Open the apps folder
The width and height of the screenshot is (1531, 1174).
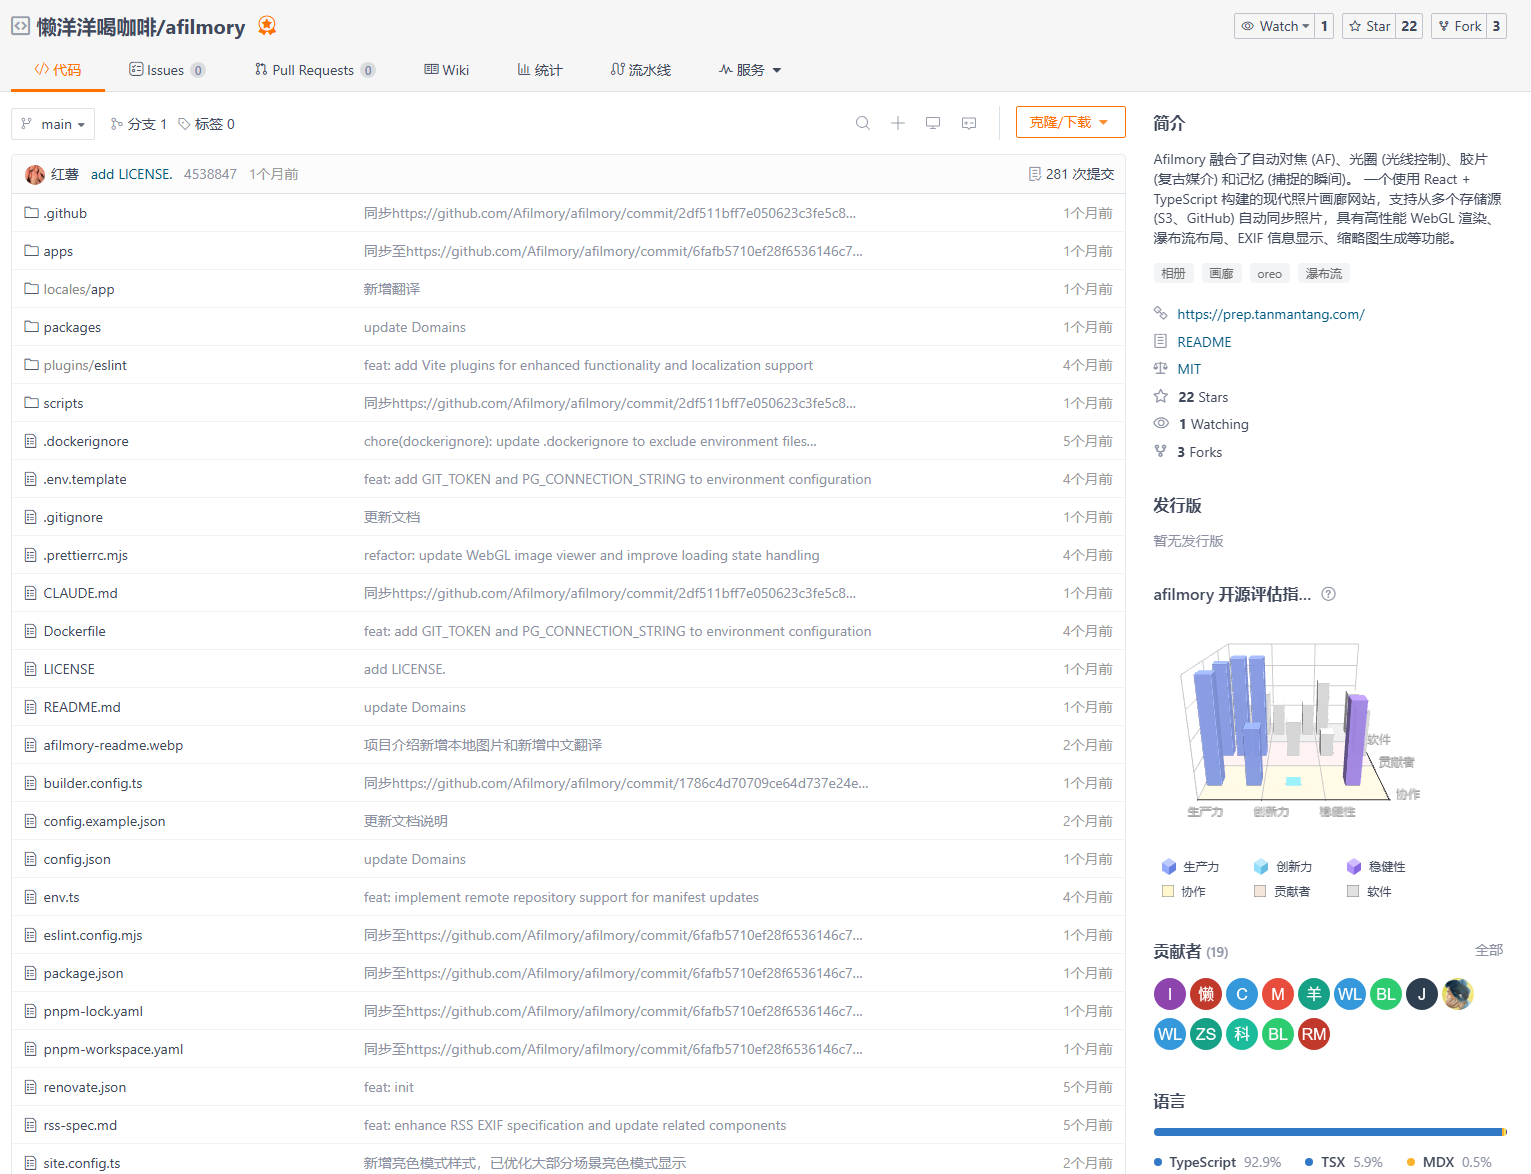[58, 251]
